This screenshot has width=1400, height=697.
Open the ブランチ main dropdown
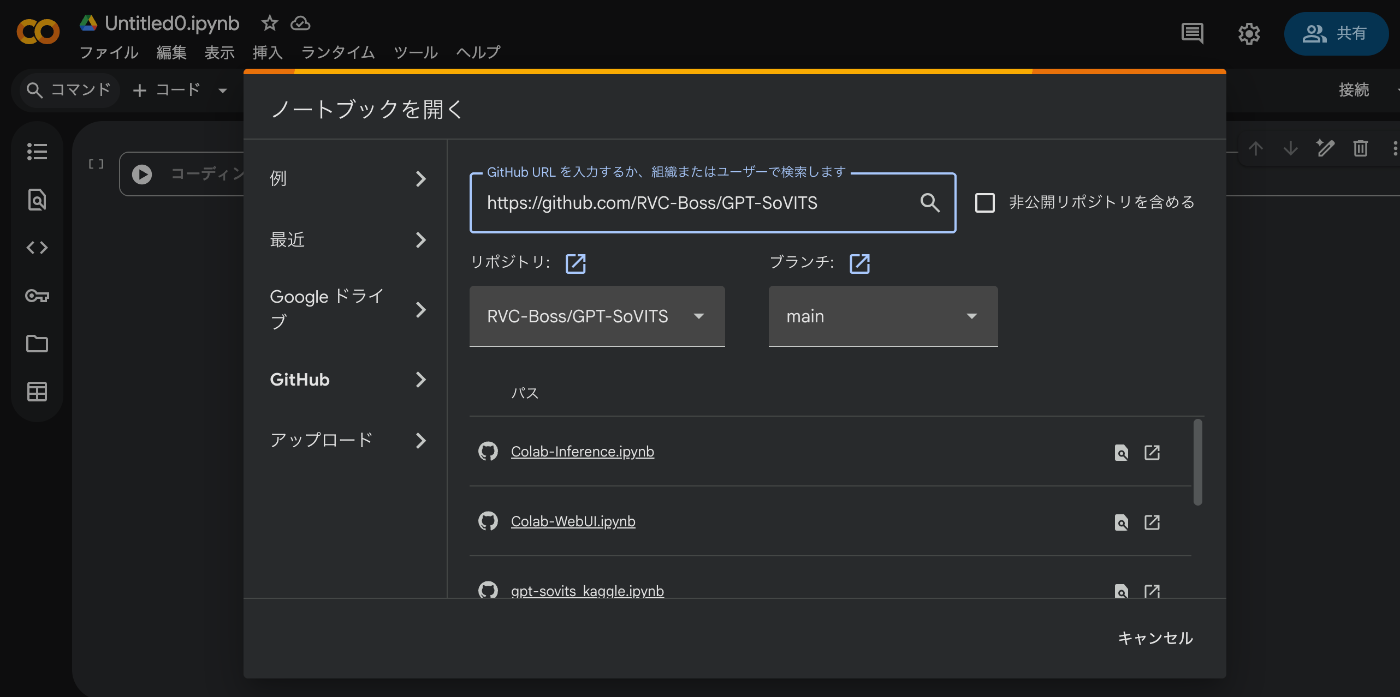pos(883,316)
